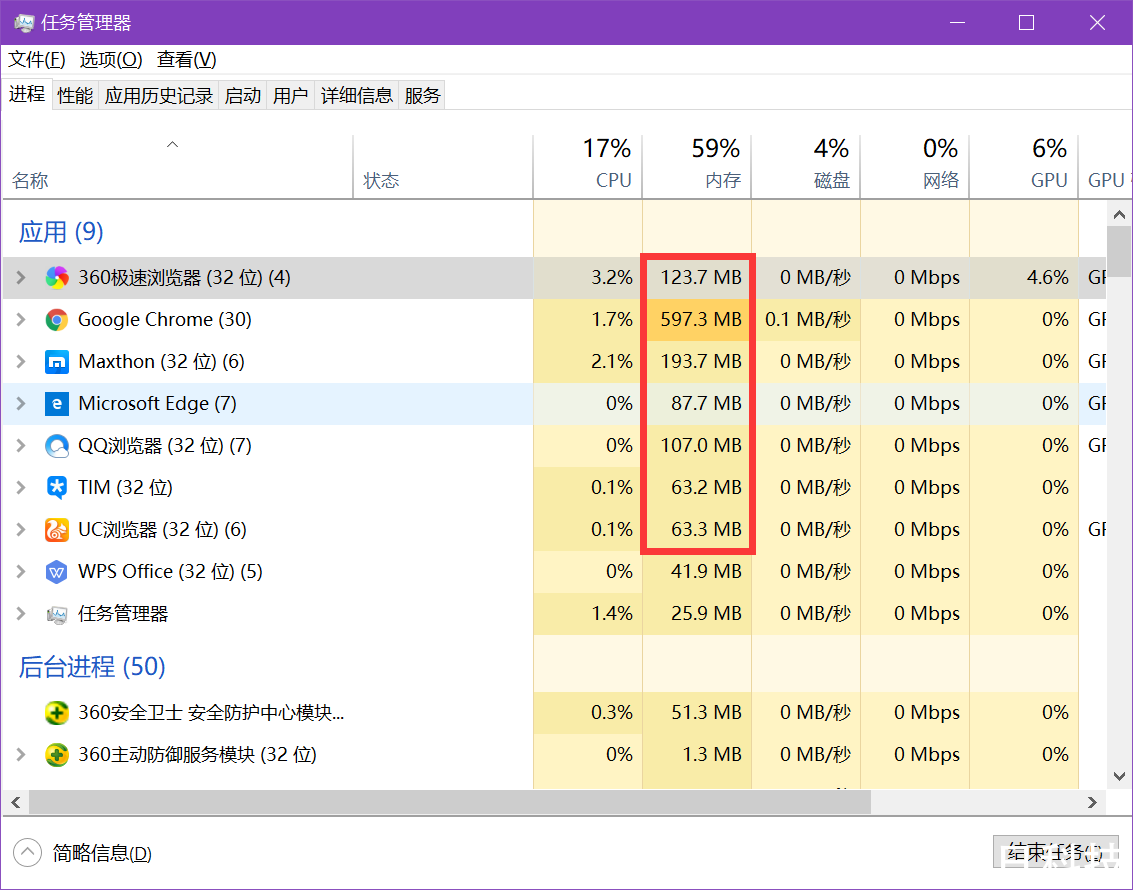Open the 选项 menu
Viewport: 1133px width, 890px height.
(x=111, y=60)
